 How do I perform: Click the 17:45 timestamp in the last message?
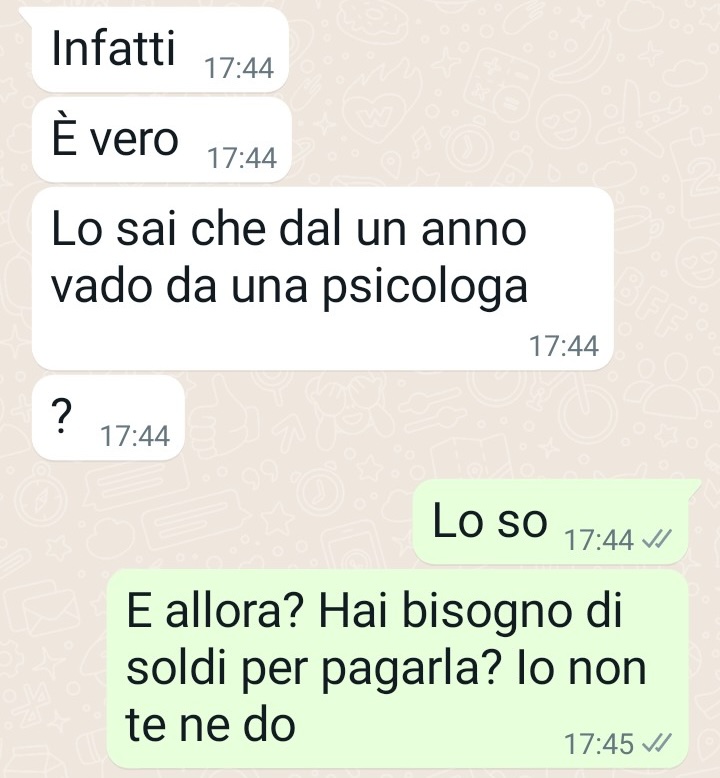coord(599,744)
